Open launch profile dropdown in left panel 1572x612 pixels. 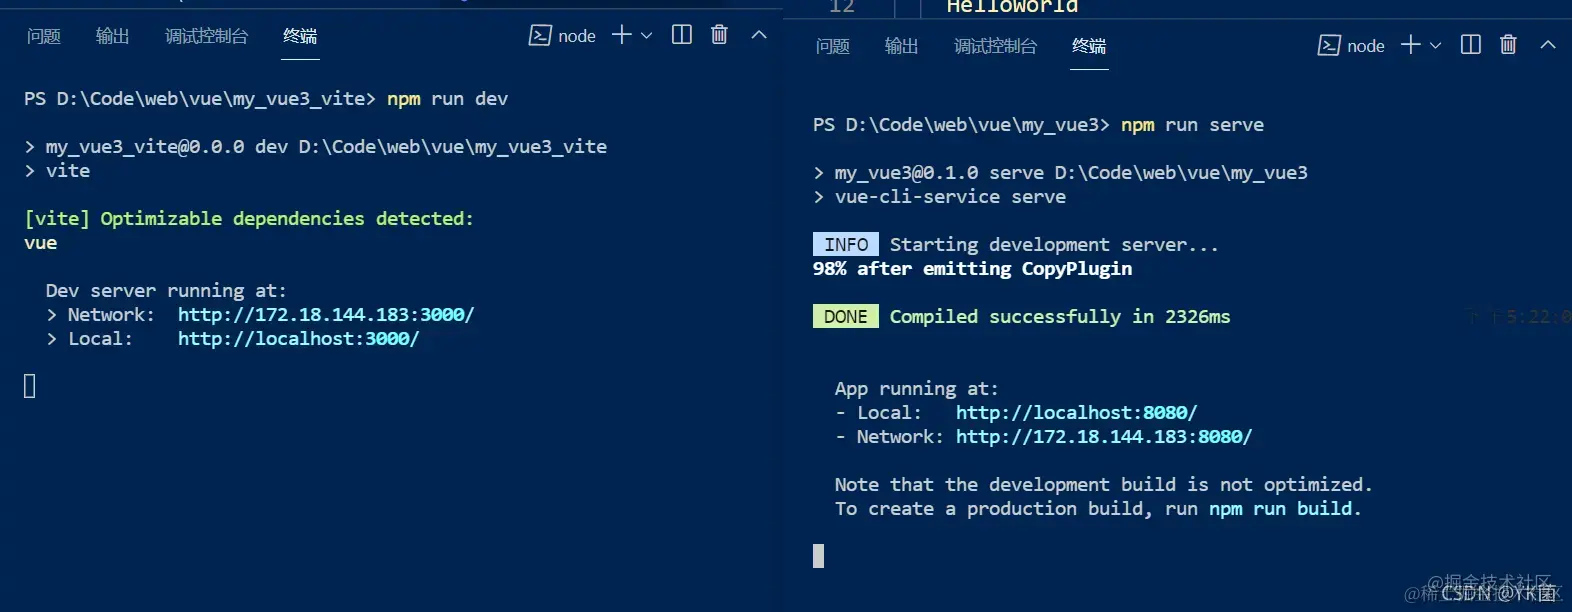646,36
